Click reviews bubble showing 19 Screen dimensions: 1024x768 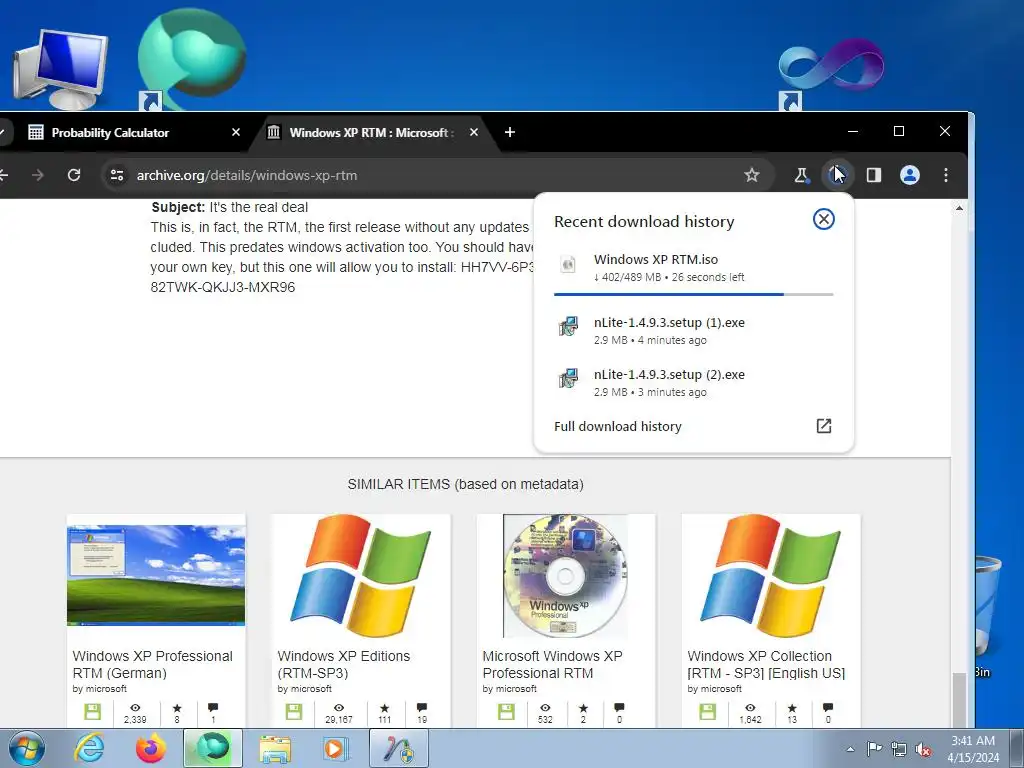[422, 707]
